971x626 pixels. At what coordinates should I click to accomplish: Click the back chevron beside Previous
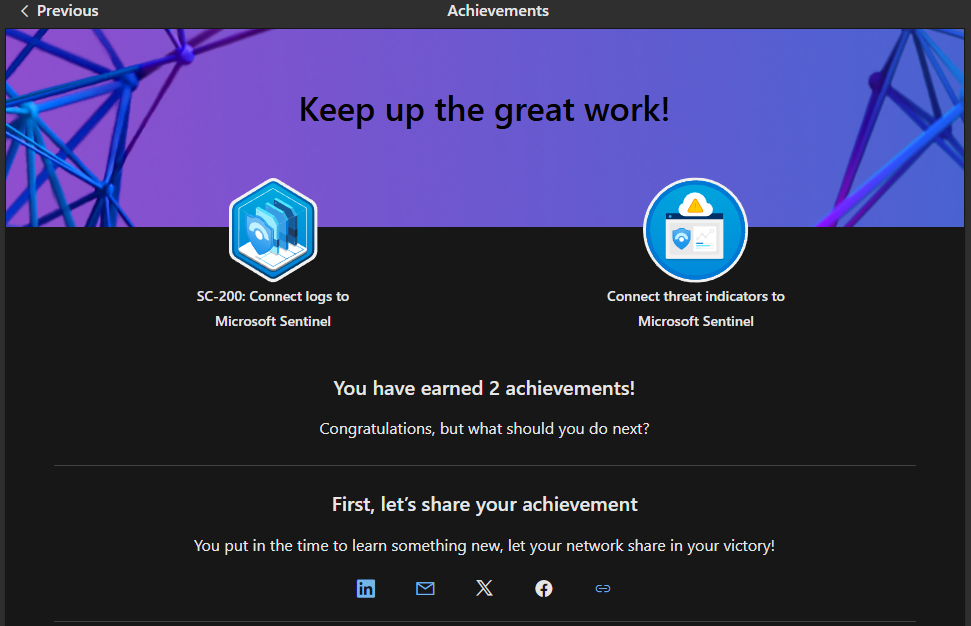tap(22, 11)
